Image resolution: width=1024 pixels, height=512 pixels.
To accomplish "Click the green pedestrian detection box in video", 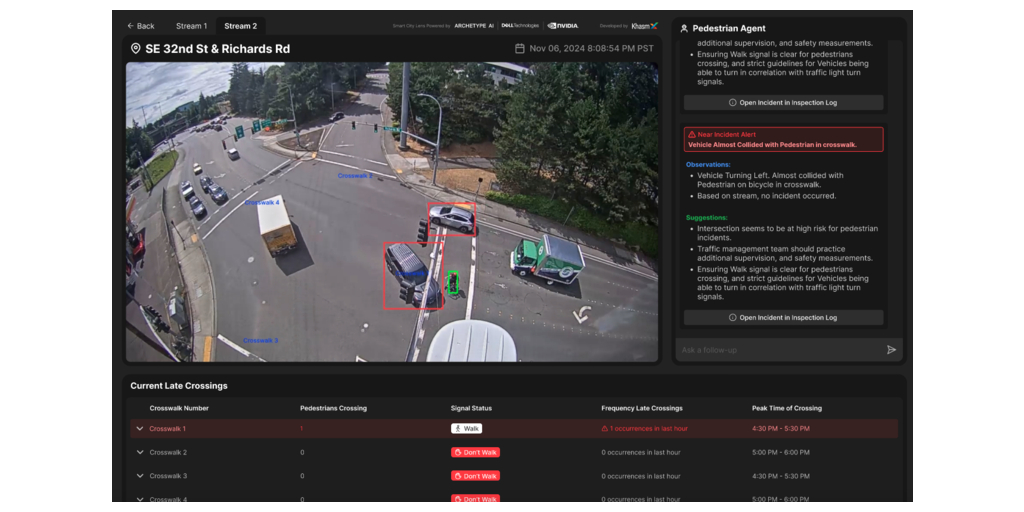I will pyautogui.click(x=453, y=284).
